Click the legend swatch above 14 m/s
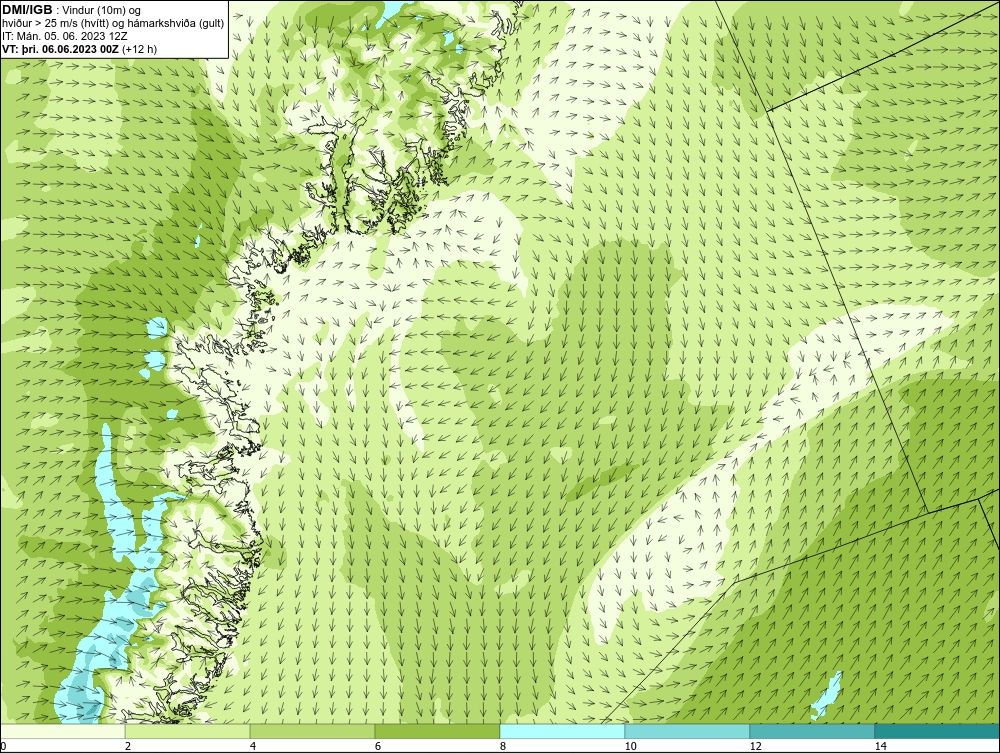 (x=938, y=731)
